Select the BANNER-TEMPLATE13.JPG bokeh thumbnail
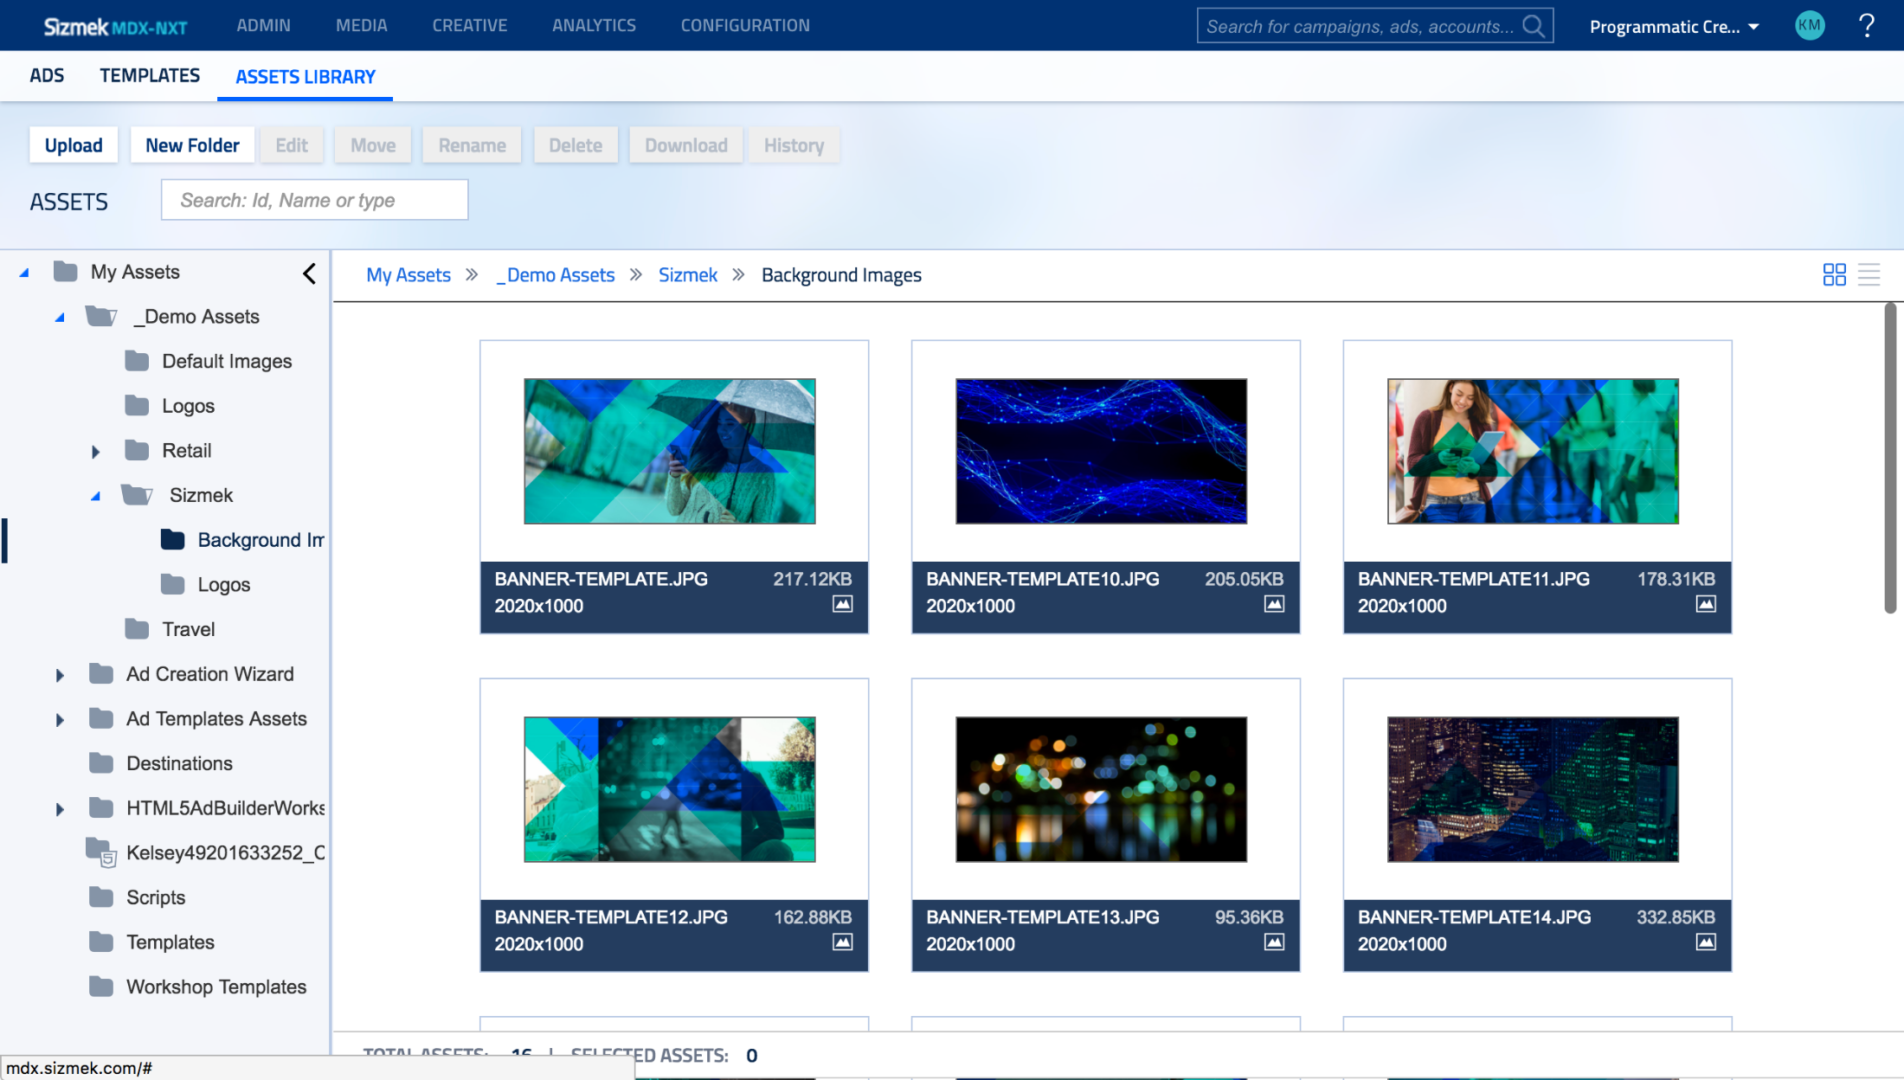This screenshot has width=1904, height=1080. [1101, 789]
